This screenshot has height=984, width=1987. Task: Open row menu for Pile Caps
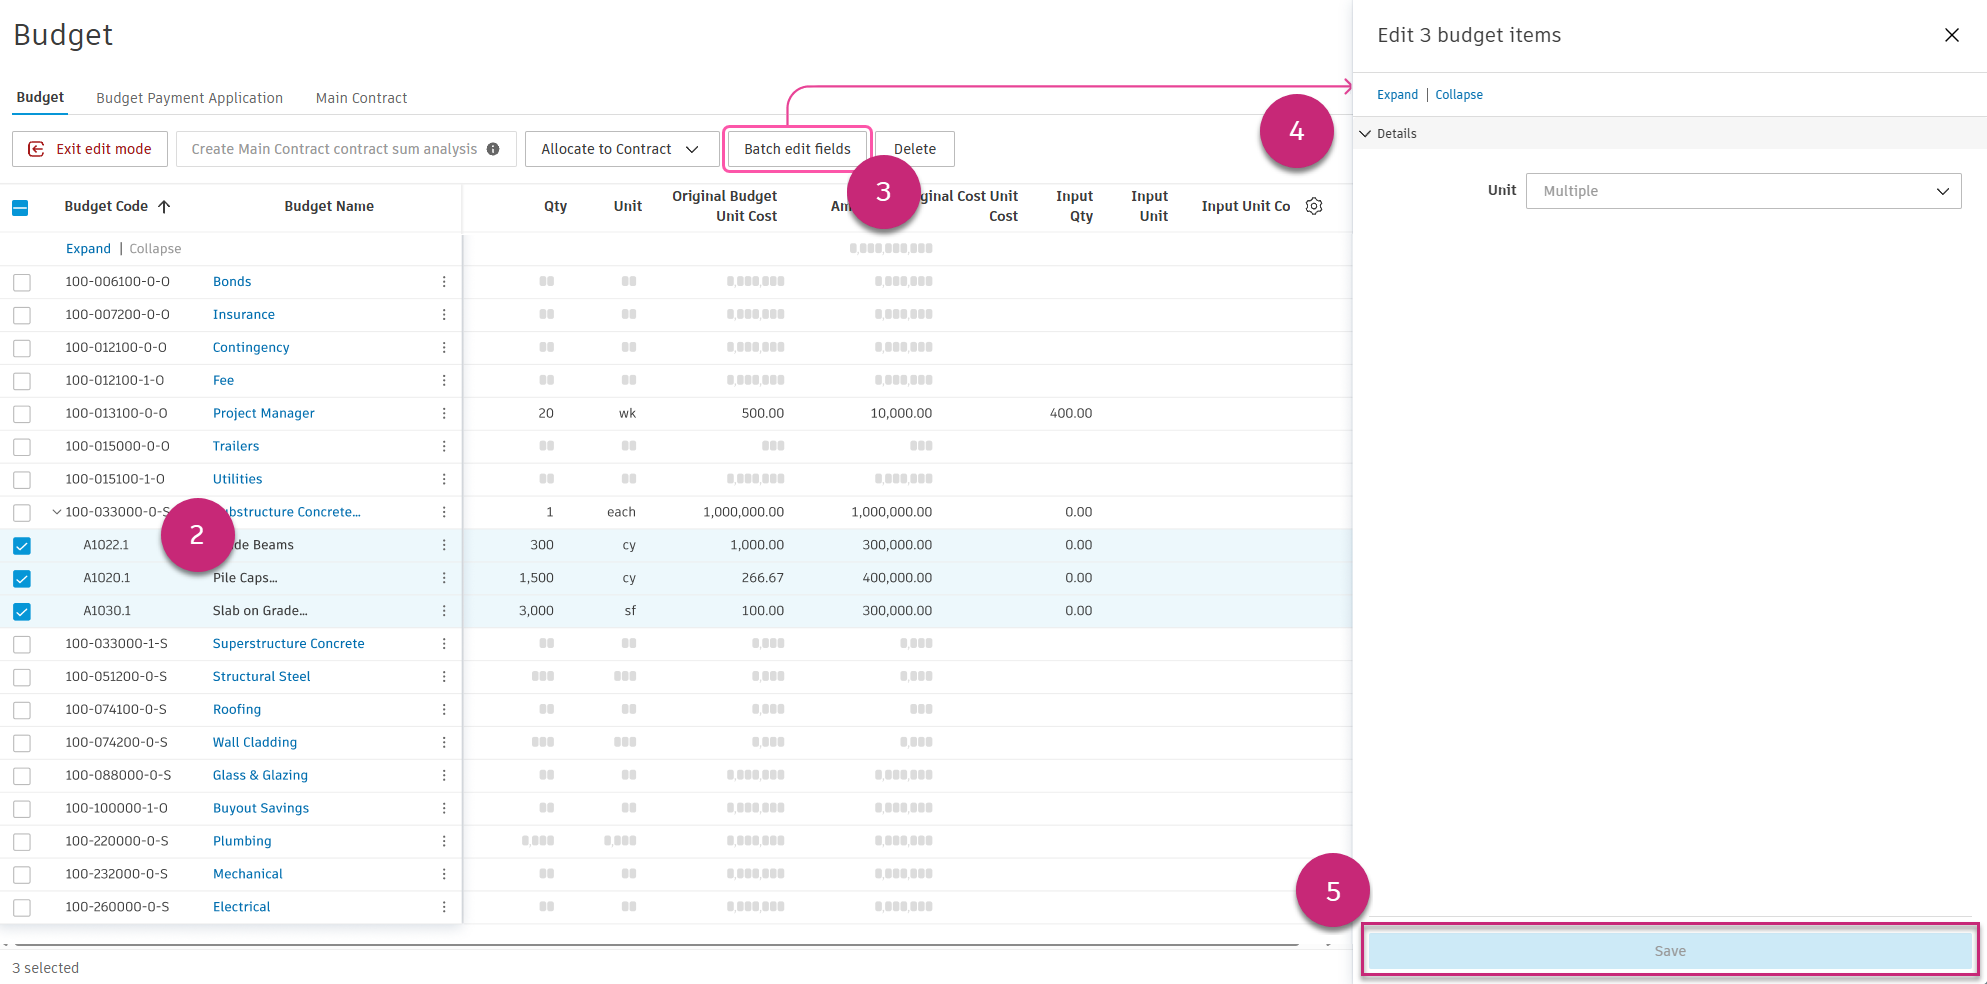tap(444, 578)
